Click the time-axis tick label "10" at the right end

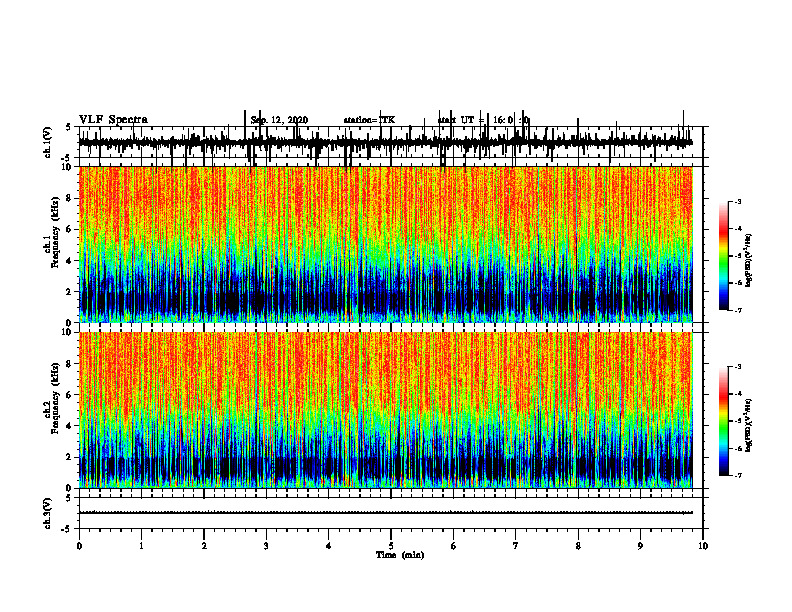703,546
